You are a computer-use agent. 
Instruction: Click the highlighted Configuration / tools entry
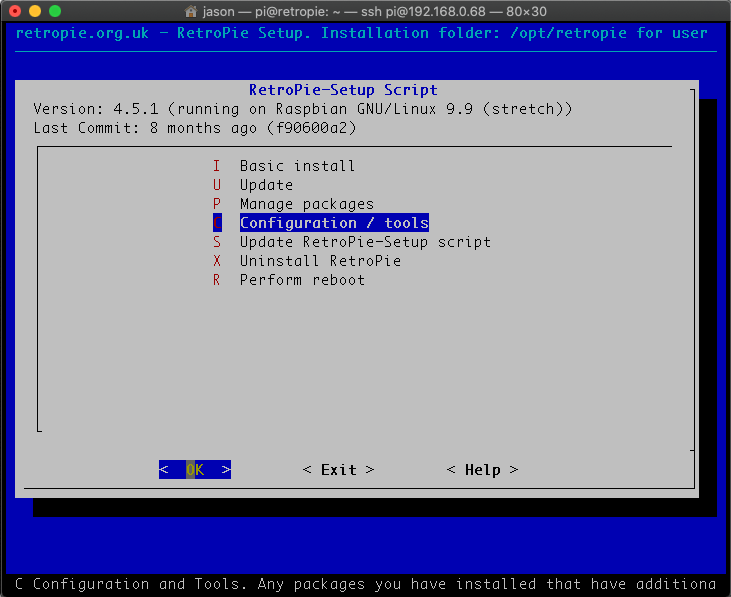[x=334, y=223]
